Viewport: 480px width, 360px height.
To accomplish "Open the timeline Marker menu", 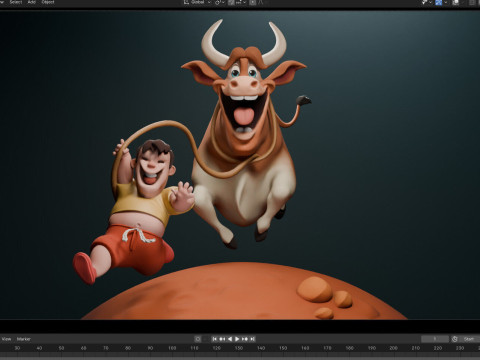I will click(24, 339).
